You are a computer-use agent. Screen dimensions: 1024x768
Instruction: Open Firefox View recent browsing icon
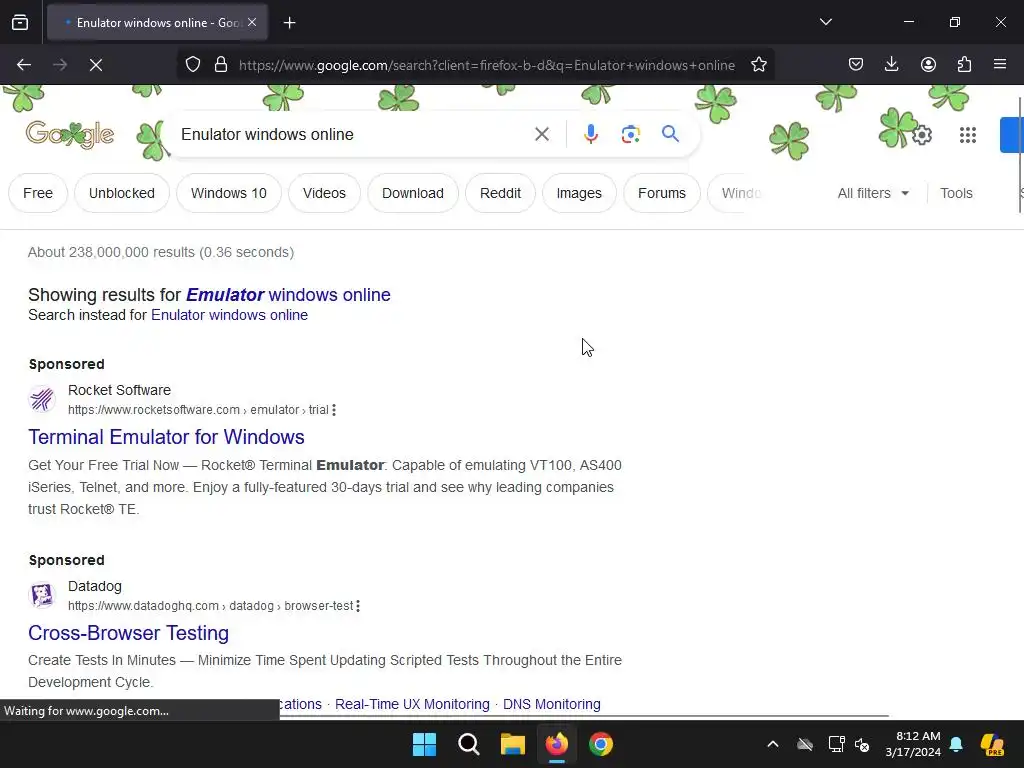point(20,22)
